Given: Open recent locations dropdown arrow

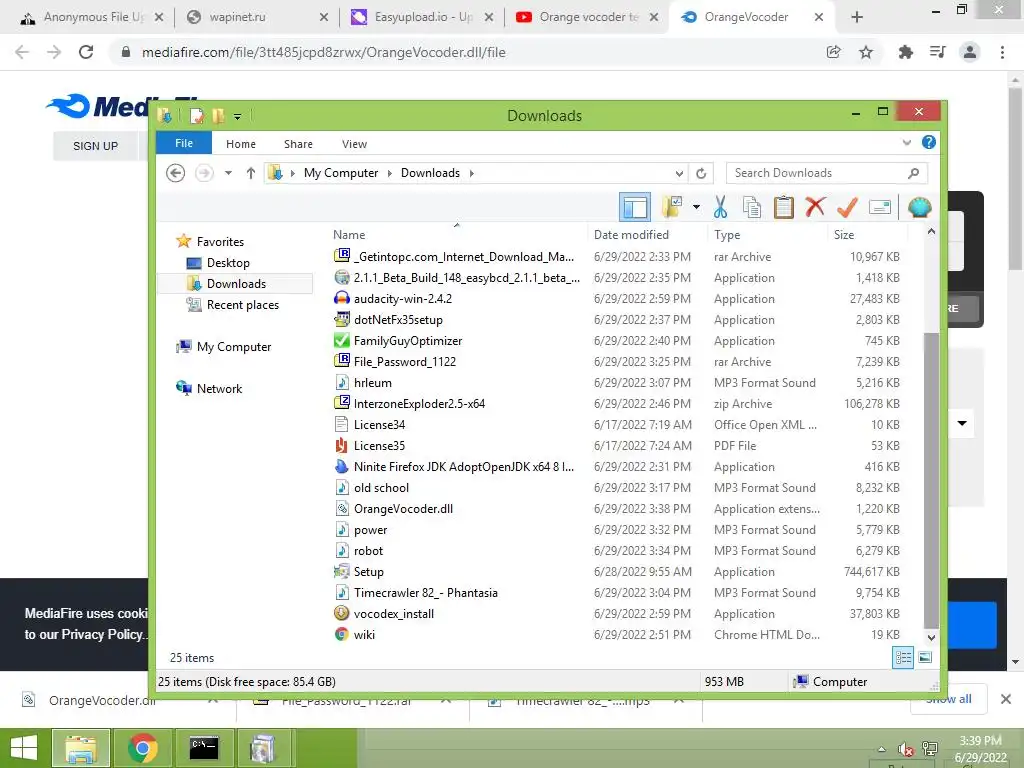Looking at the screenshot, I should pyautogui.click(x=228, y=173).
